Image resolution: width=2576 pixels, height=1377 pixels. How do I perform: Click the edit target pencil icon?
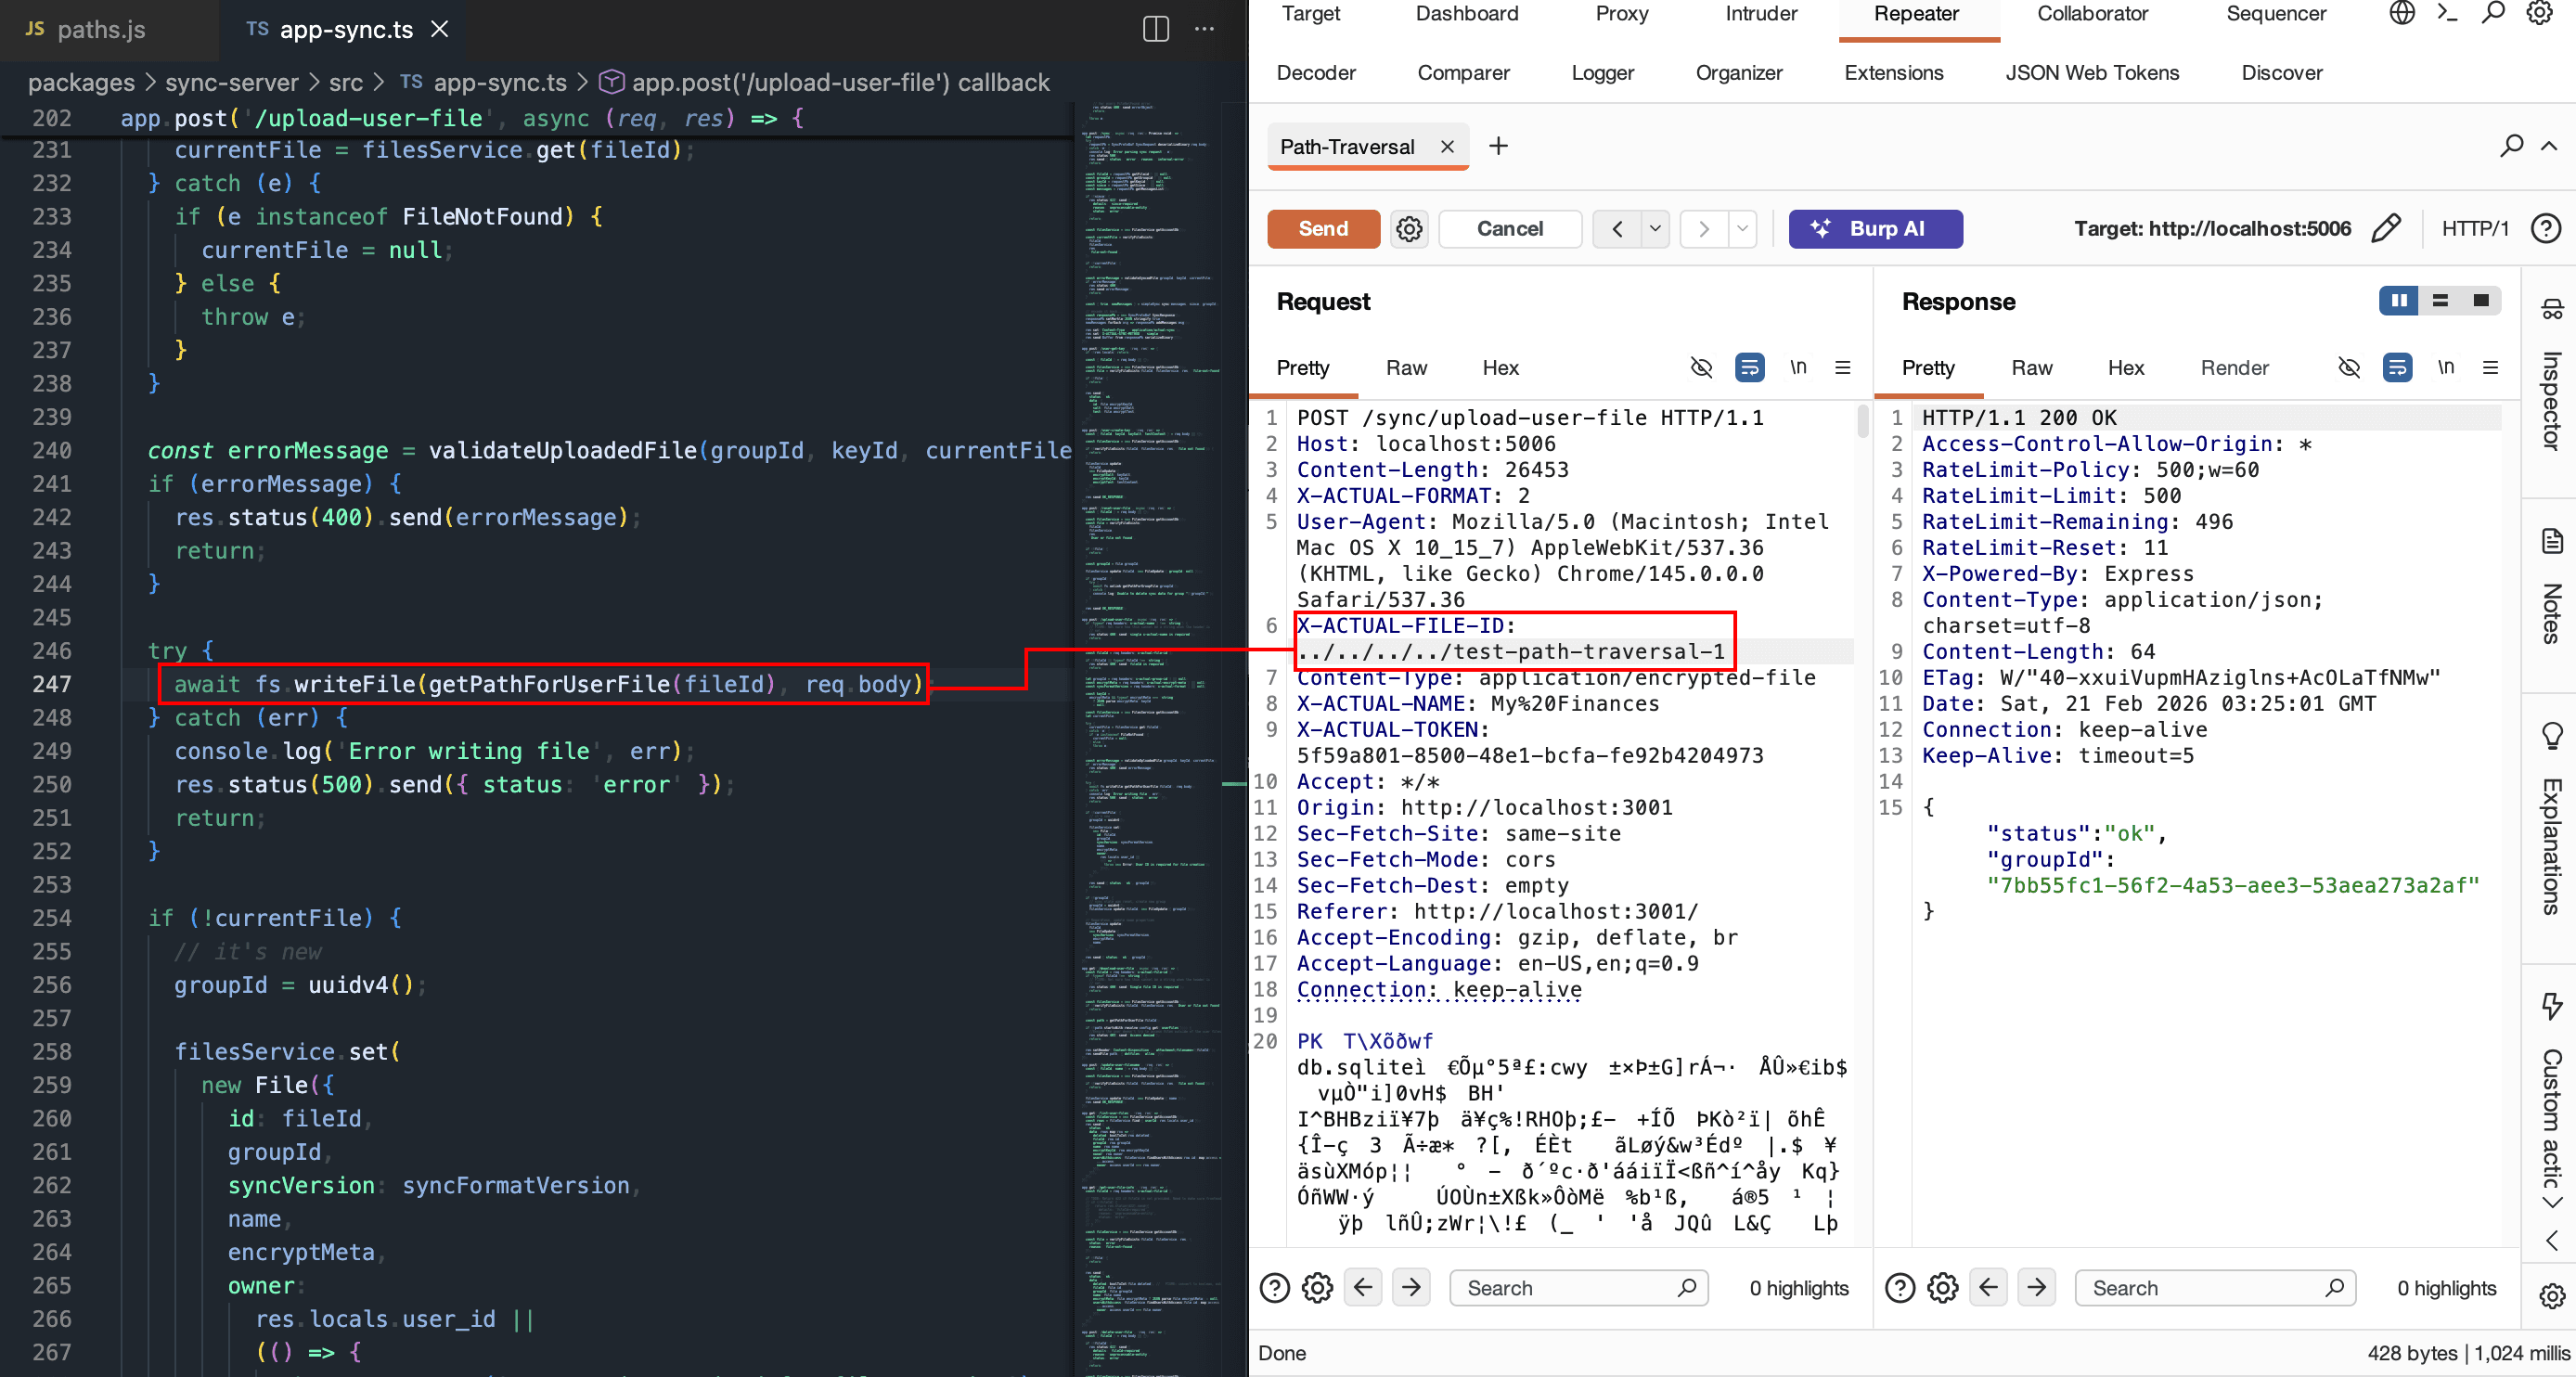[2385, 229]
